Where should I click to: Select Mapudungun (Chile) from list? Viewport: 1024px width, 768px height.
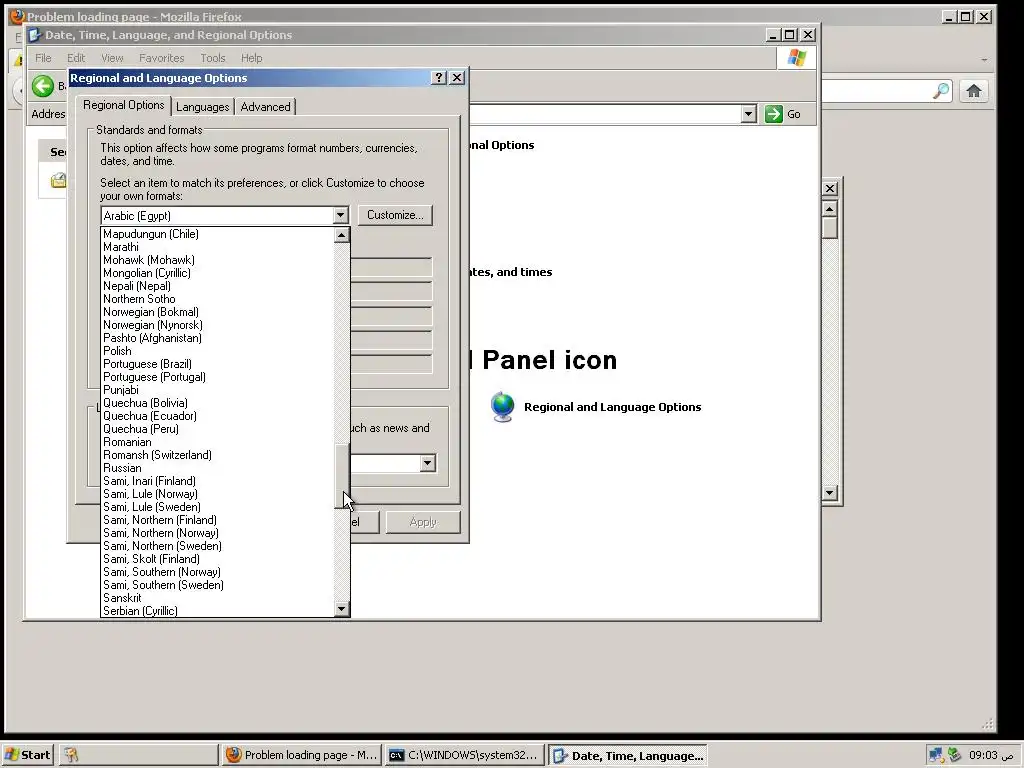pos(217,234)
